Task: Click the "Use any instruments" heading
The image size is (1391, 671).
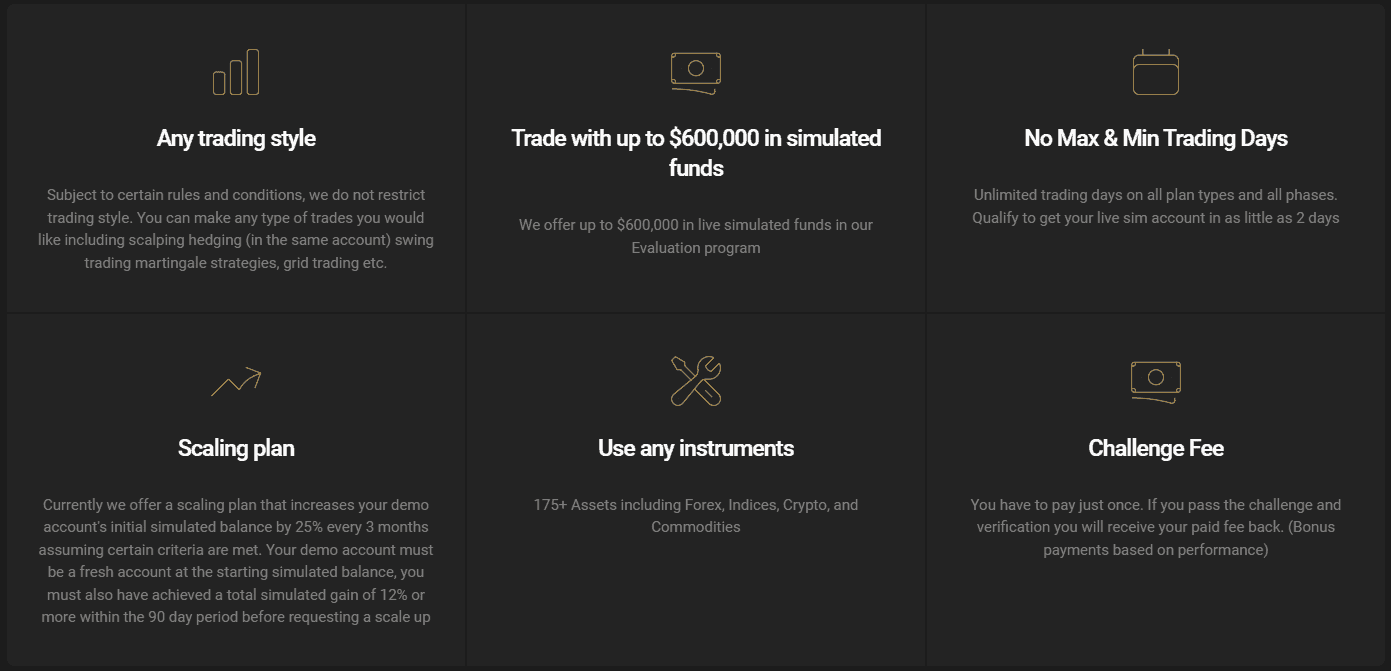Action: [696, 448]
